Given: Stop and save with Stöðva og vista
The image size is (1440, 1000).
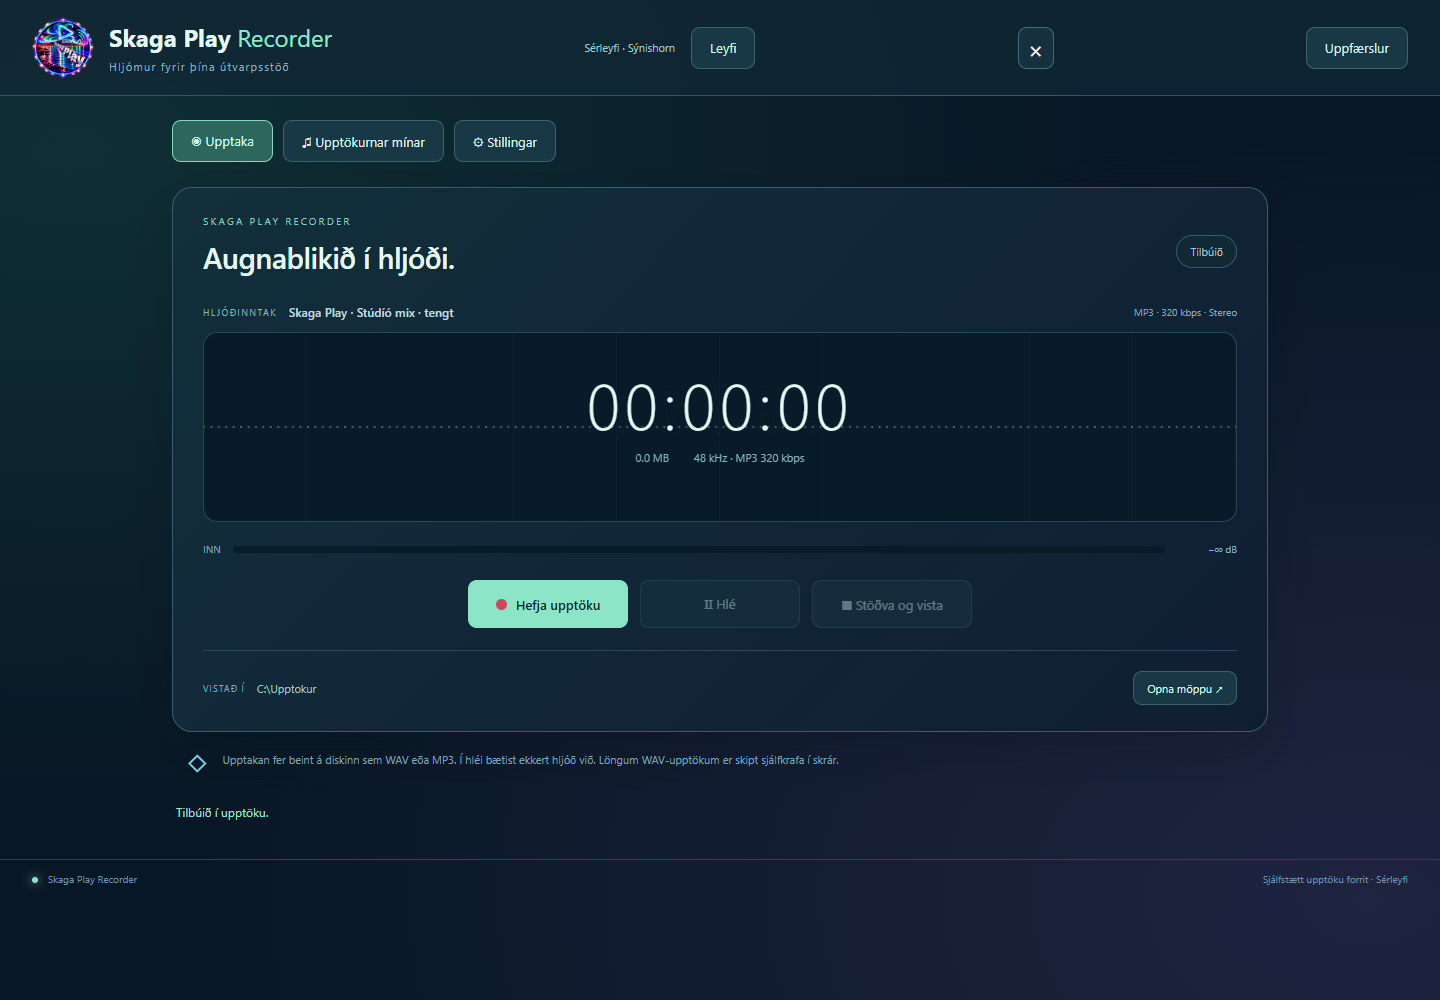Looking at the screenshot, I should click(892, 604).
